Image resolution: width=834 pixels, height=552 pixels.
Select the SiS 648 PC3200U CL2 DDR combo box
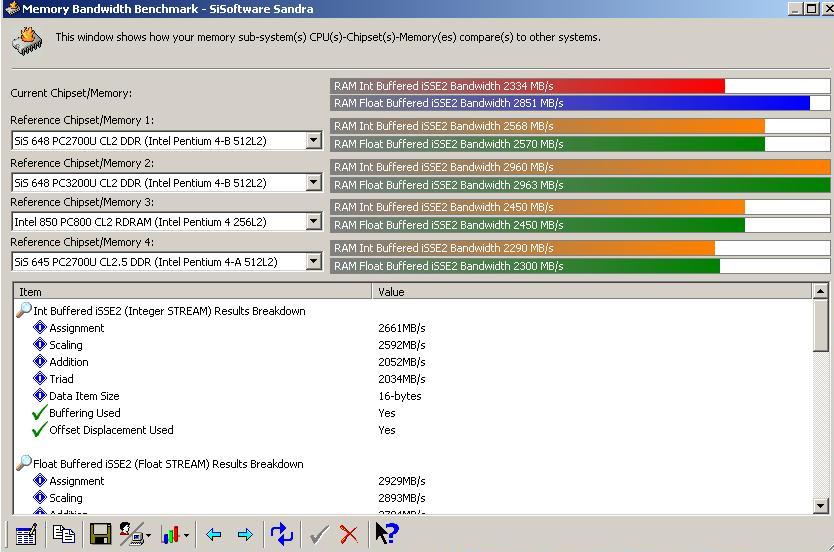tap(166, 182)
